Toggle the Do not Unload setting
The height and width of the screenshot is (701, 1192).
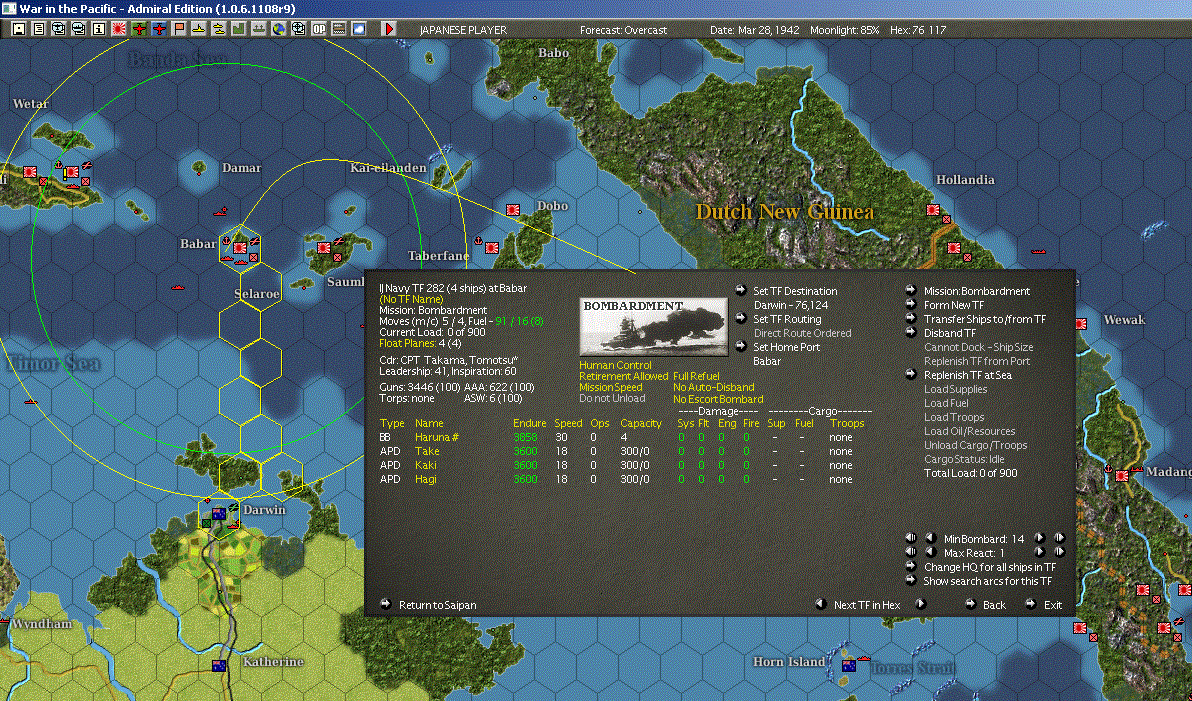[612, 398]
